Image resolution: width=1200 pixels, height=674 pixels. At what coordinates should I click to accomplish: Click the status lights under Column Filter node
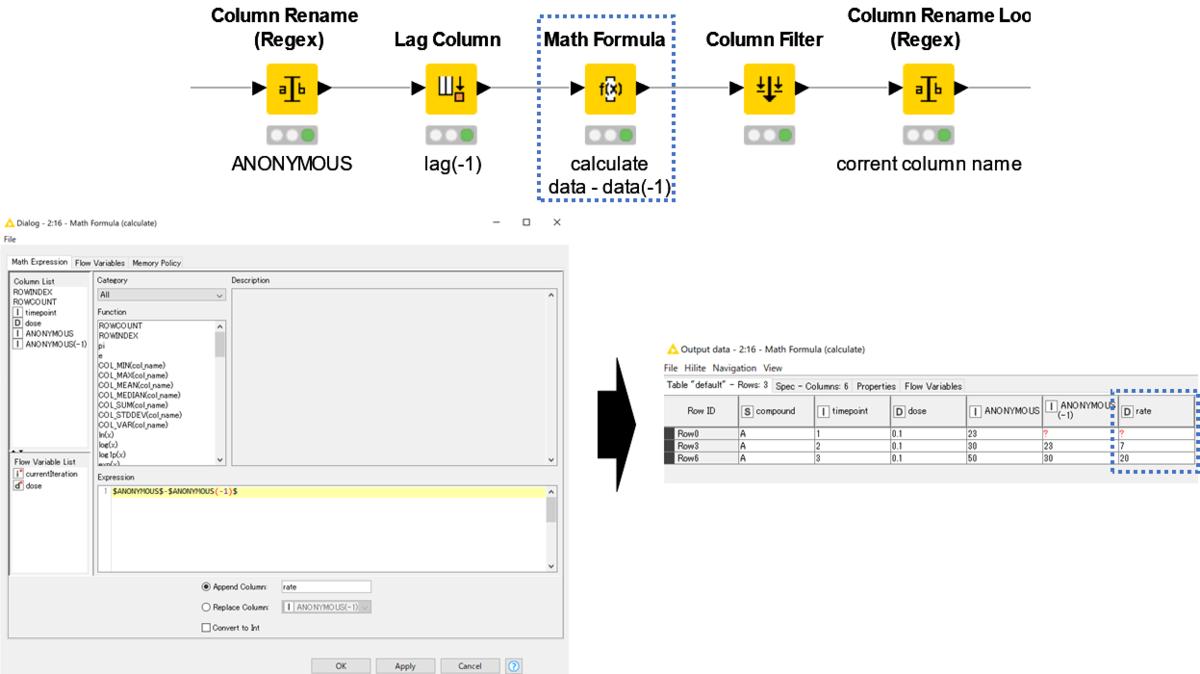coord(768,135)
